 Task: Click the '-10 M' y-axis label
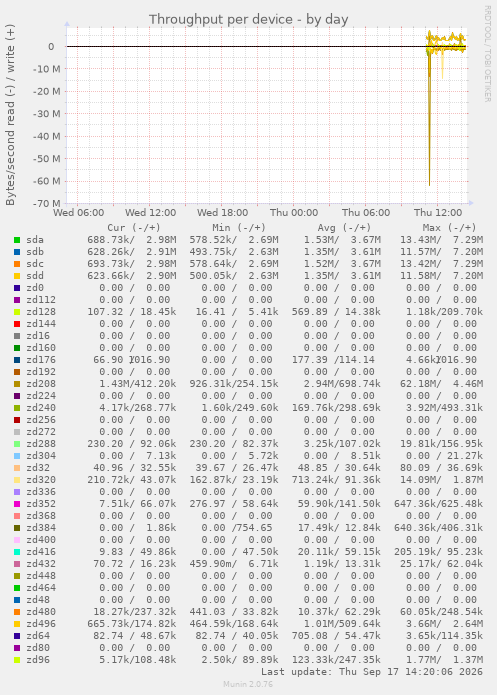(x=46, y=69)
